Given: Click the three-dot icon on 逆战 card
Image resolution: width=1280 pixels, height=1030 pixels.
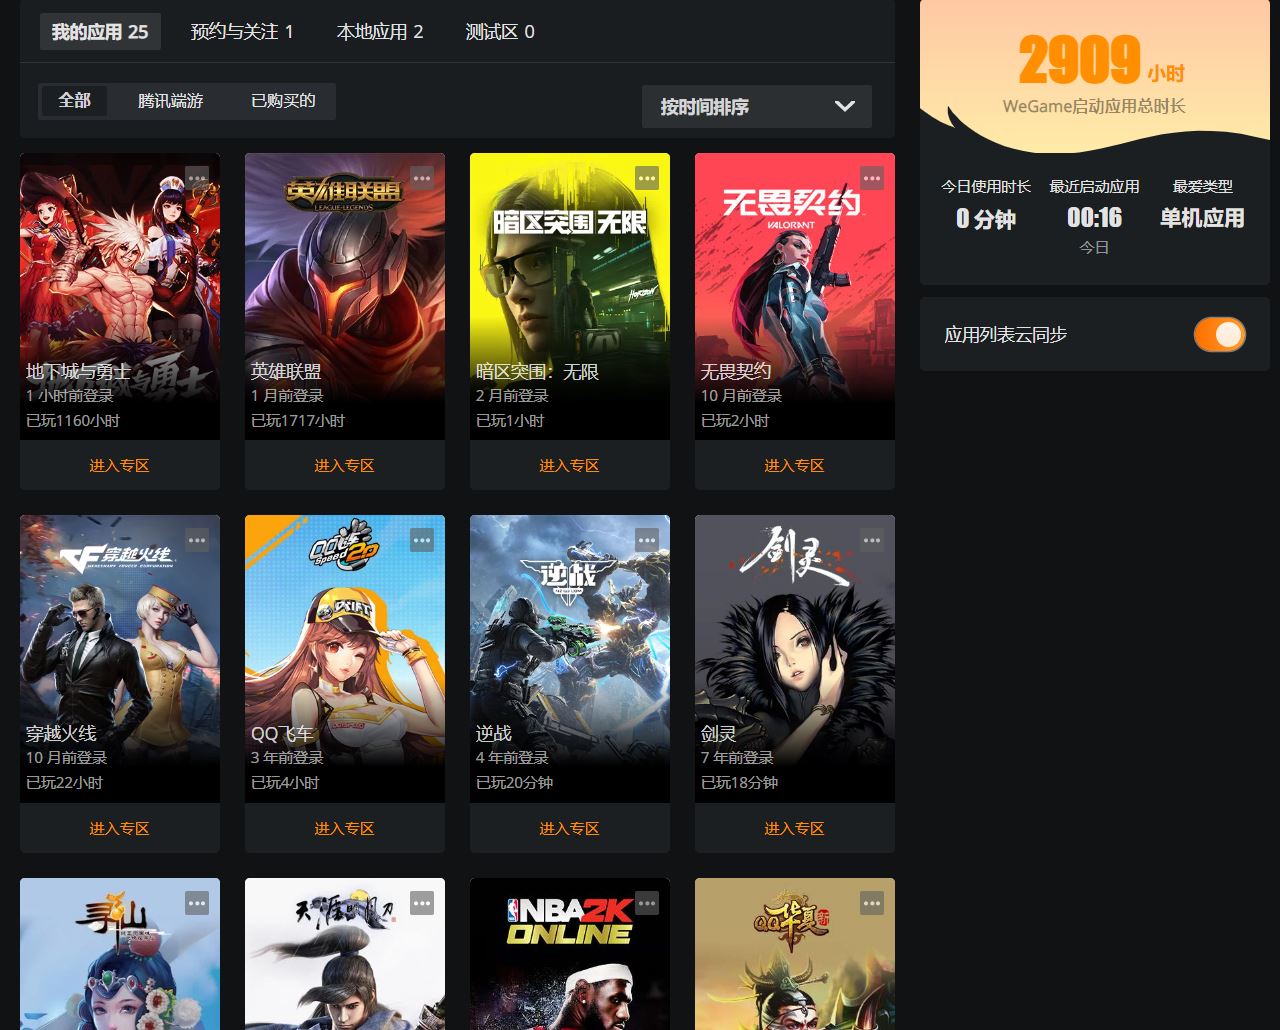Looking at the screenshot, I should pos(647,540).
